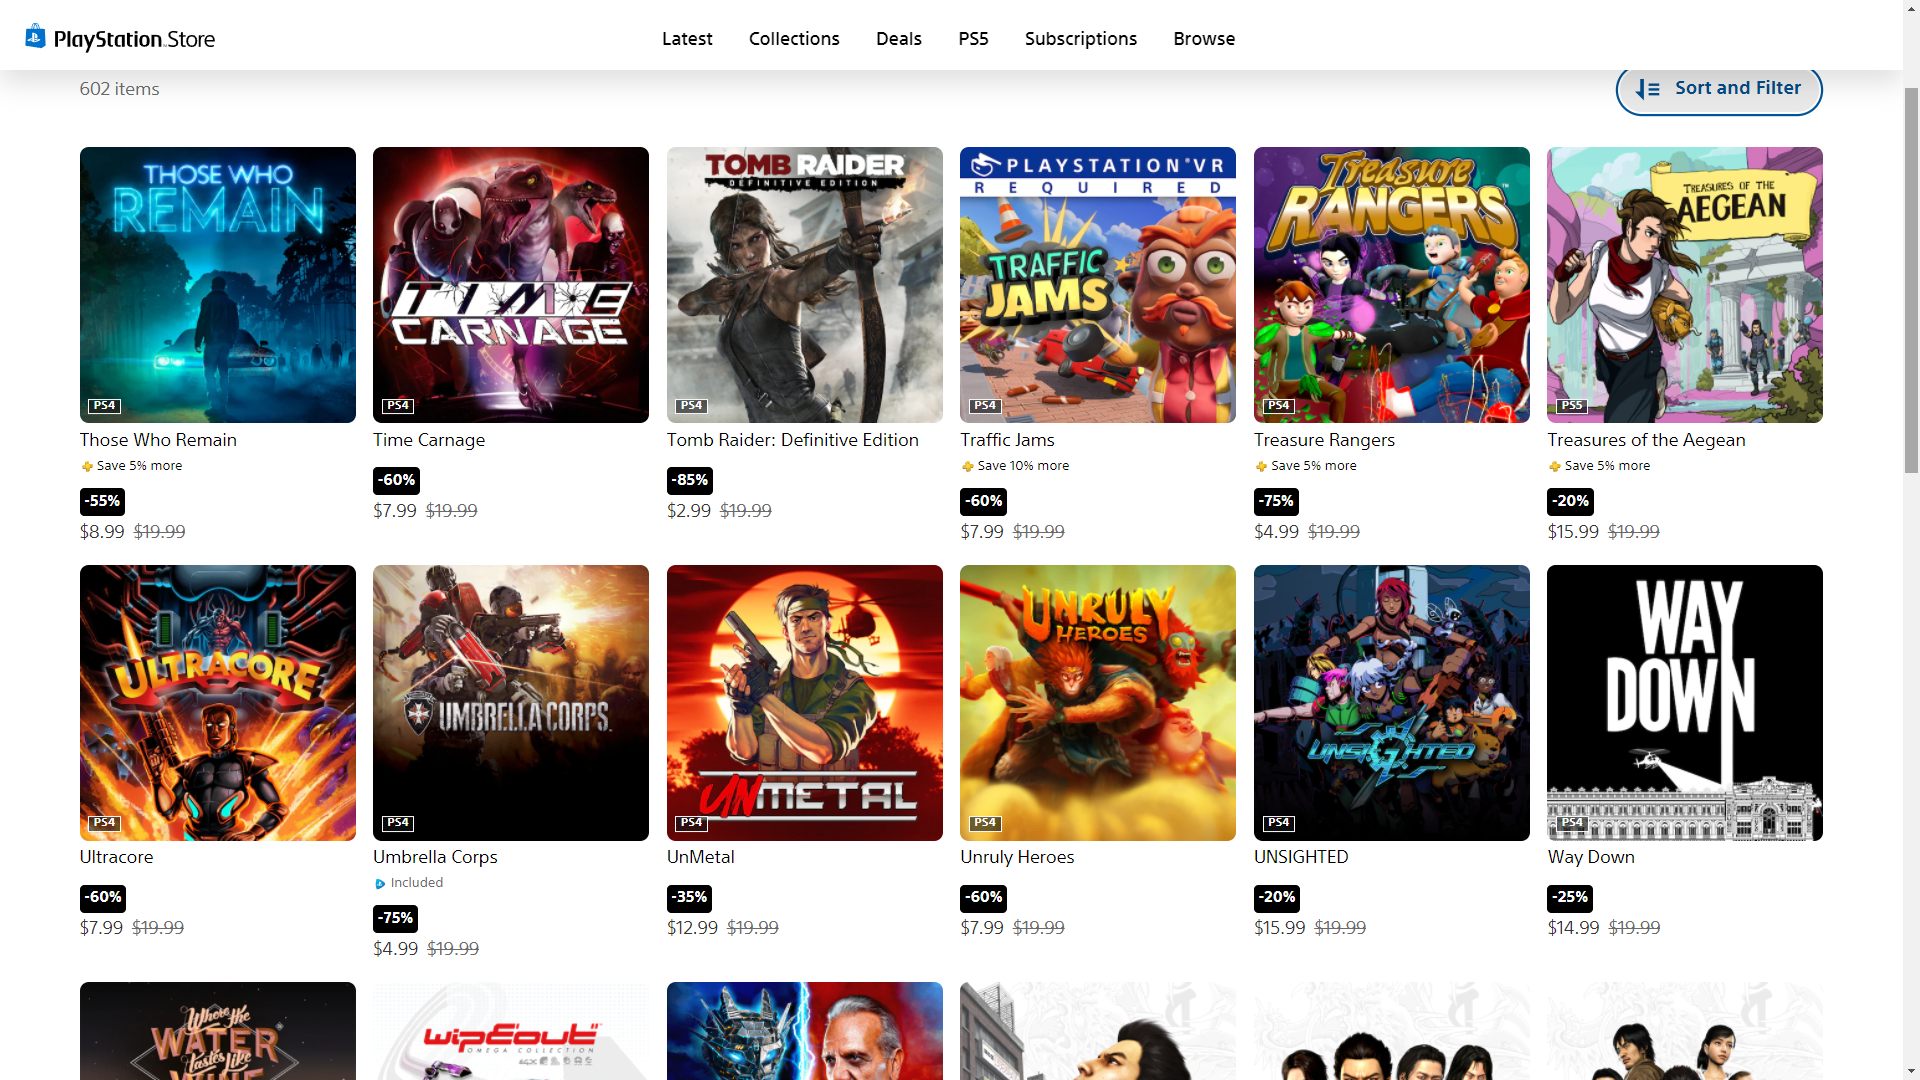The width and height of the screenshot is (1920, 1080).
Task: Click the PS Now Included icon under Umbrella Corps
Action: pos(380,884)
